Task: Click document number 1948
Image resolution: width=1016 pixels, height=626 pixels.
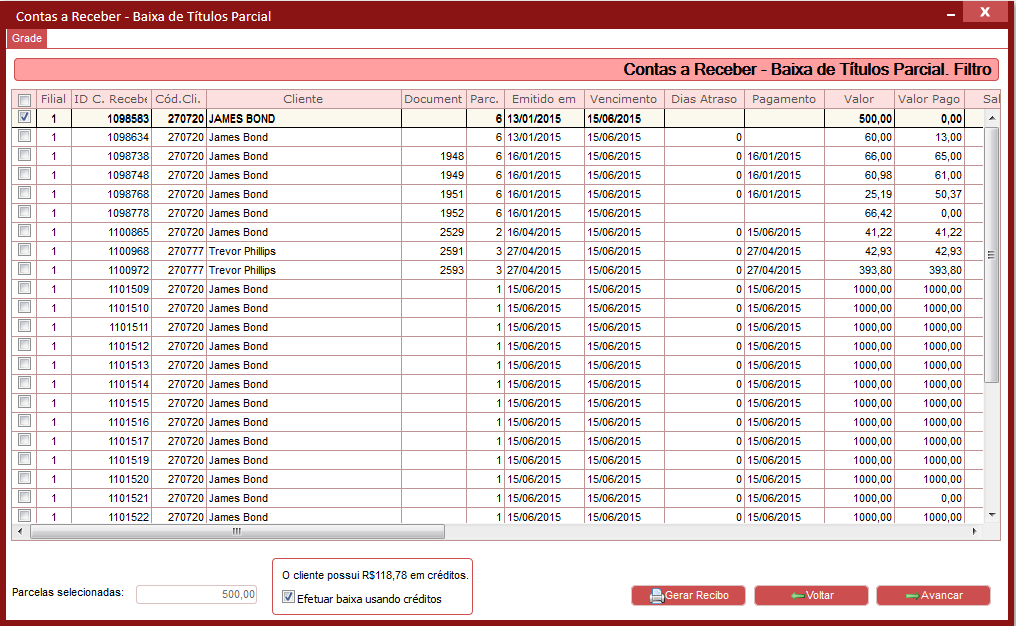Action: point(452,156)
